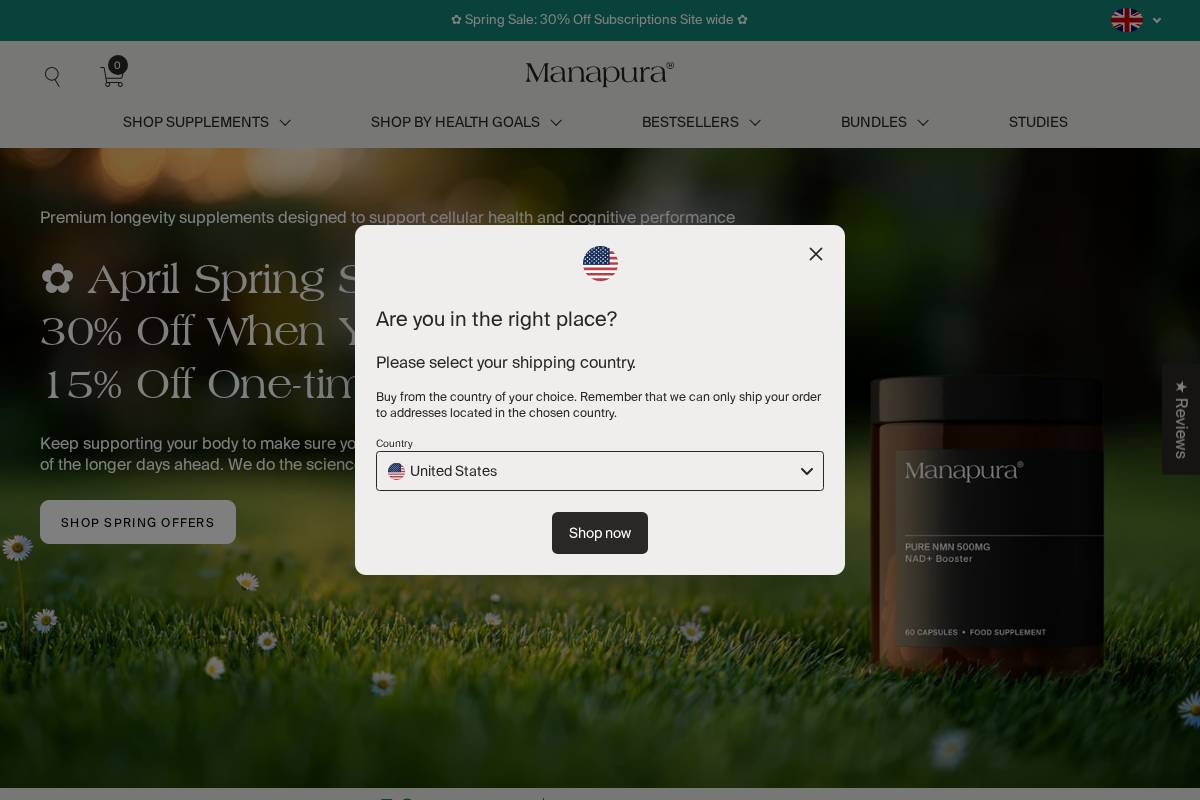Click the 'Premium longevity supplements' tagline text

point(387,218)
